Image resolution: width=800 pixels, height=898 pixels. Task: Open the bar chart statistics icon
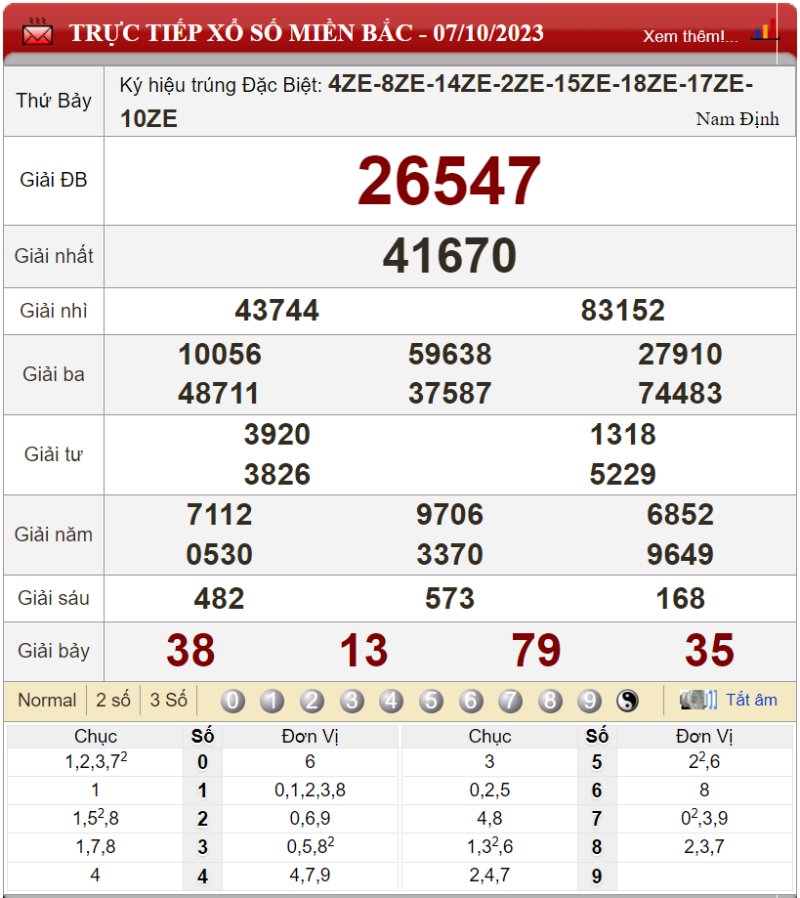point(765,31)
